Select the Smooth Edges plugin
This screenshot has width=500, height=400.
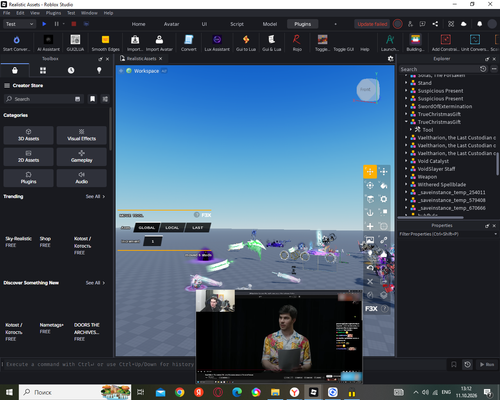105,43
